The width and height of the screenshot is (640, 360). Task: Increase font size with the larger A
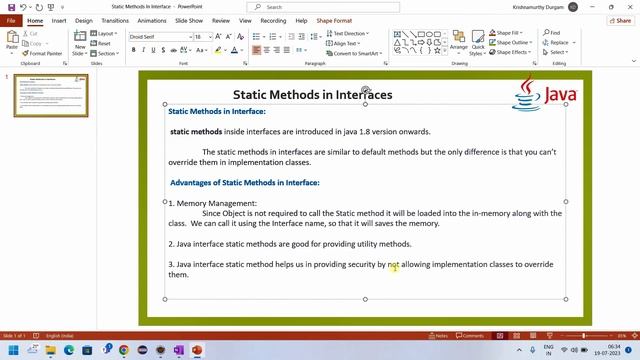click(x=218, y=37)
